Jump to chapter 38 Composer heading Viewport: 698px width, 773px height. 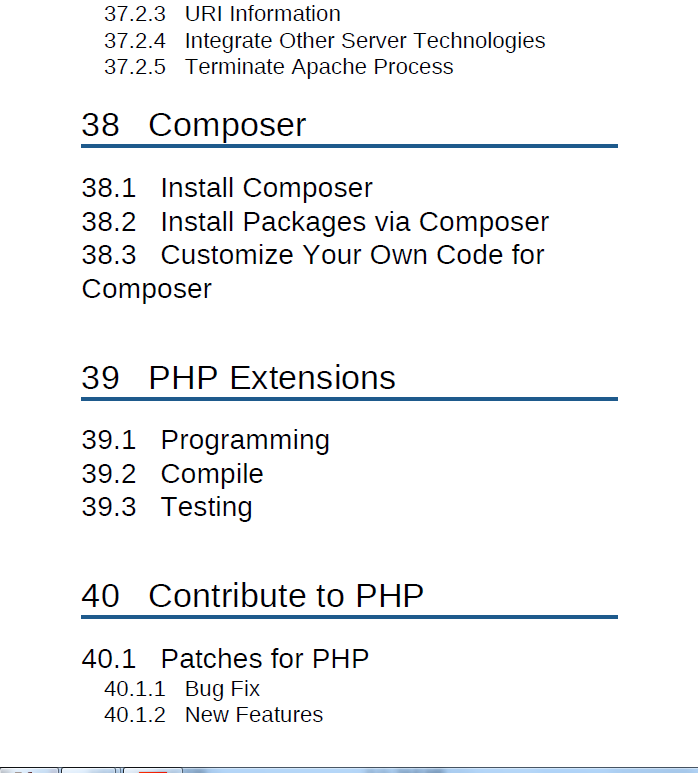pyautogui.click(x=194, y=125)
